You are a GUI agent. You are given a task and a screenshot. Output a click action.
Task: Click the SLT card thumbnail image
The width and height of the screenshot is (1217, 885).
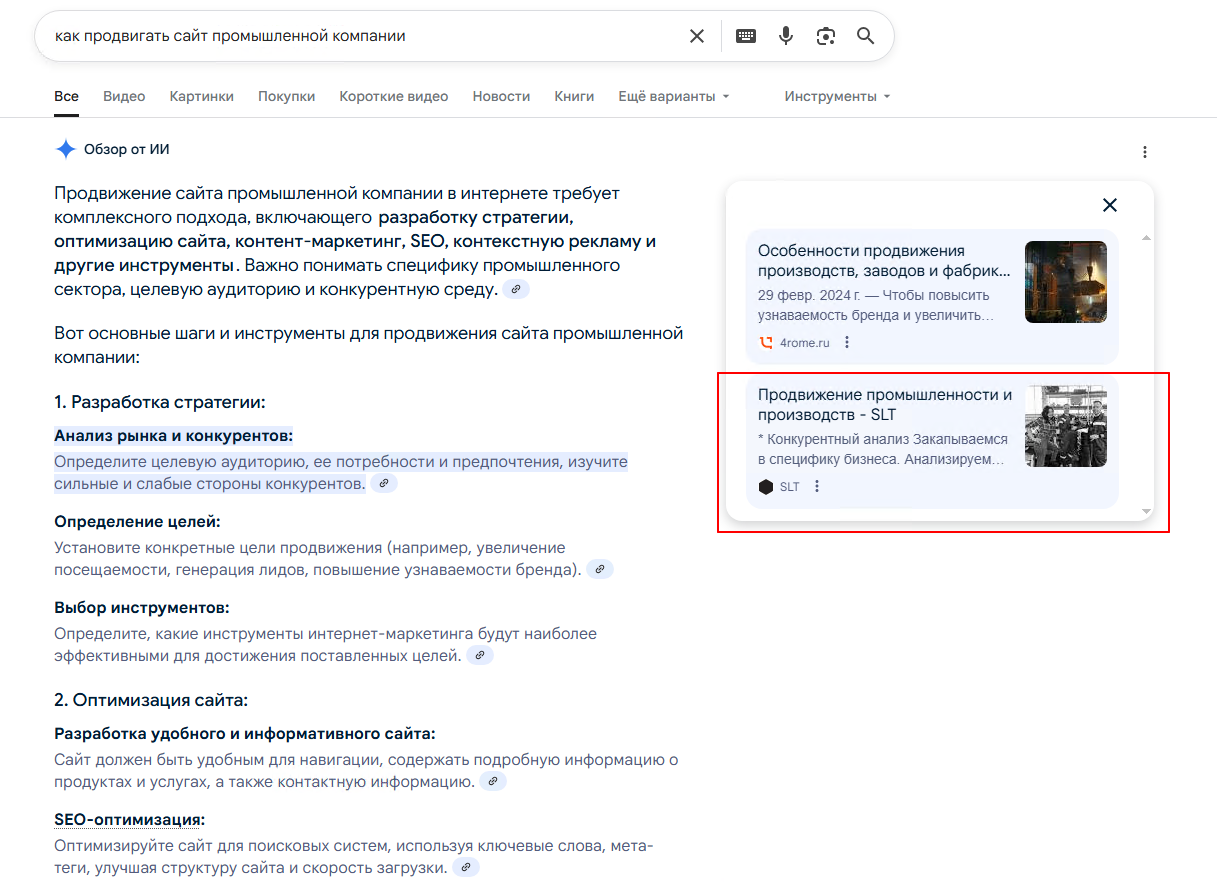(x=1065, y=426)
